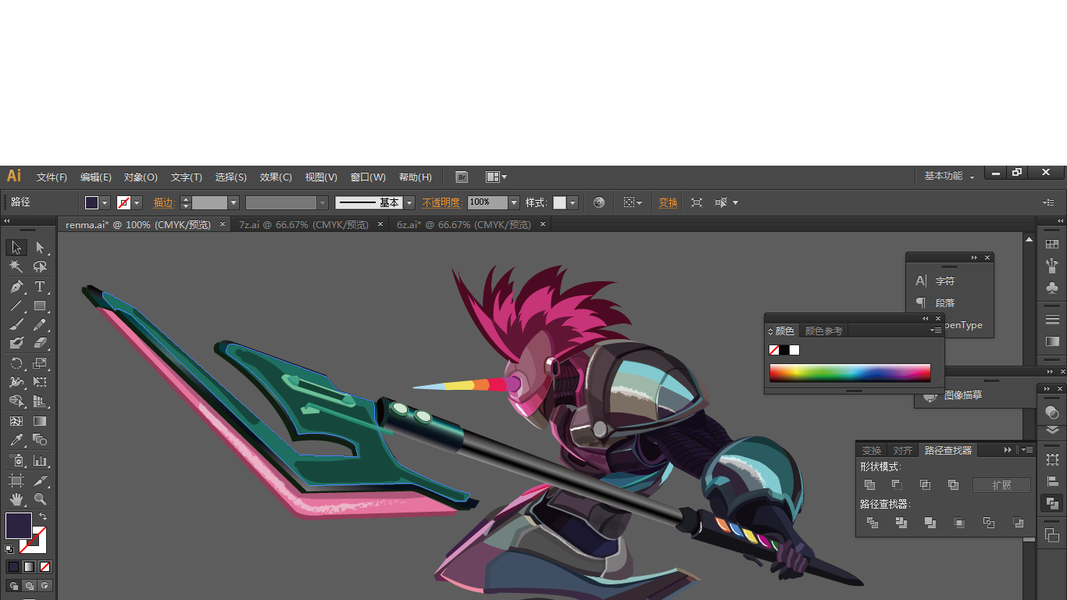This screenshot has height=600, width=1067.
Task: Swap fill and stroke colors arrow
Action: [x=43, y=517]
